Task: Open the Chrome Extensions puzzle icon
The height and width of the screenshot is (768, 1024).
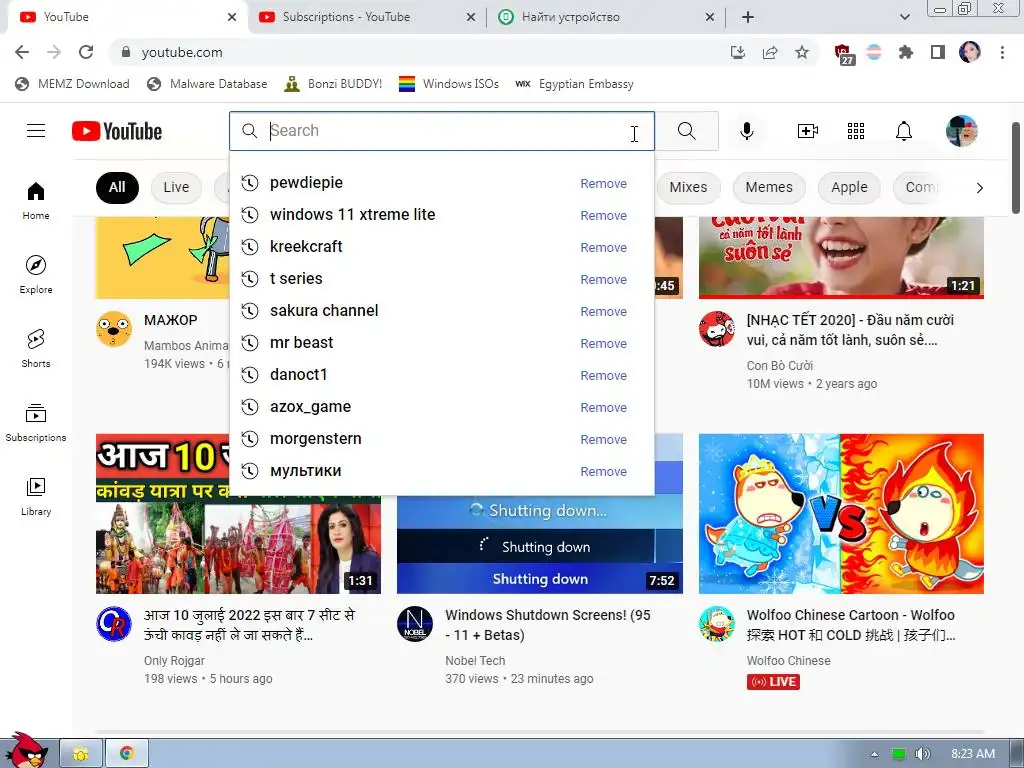Action: click(x=906, y=52)
